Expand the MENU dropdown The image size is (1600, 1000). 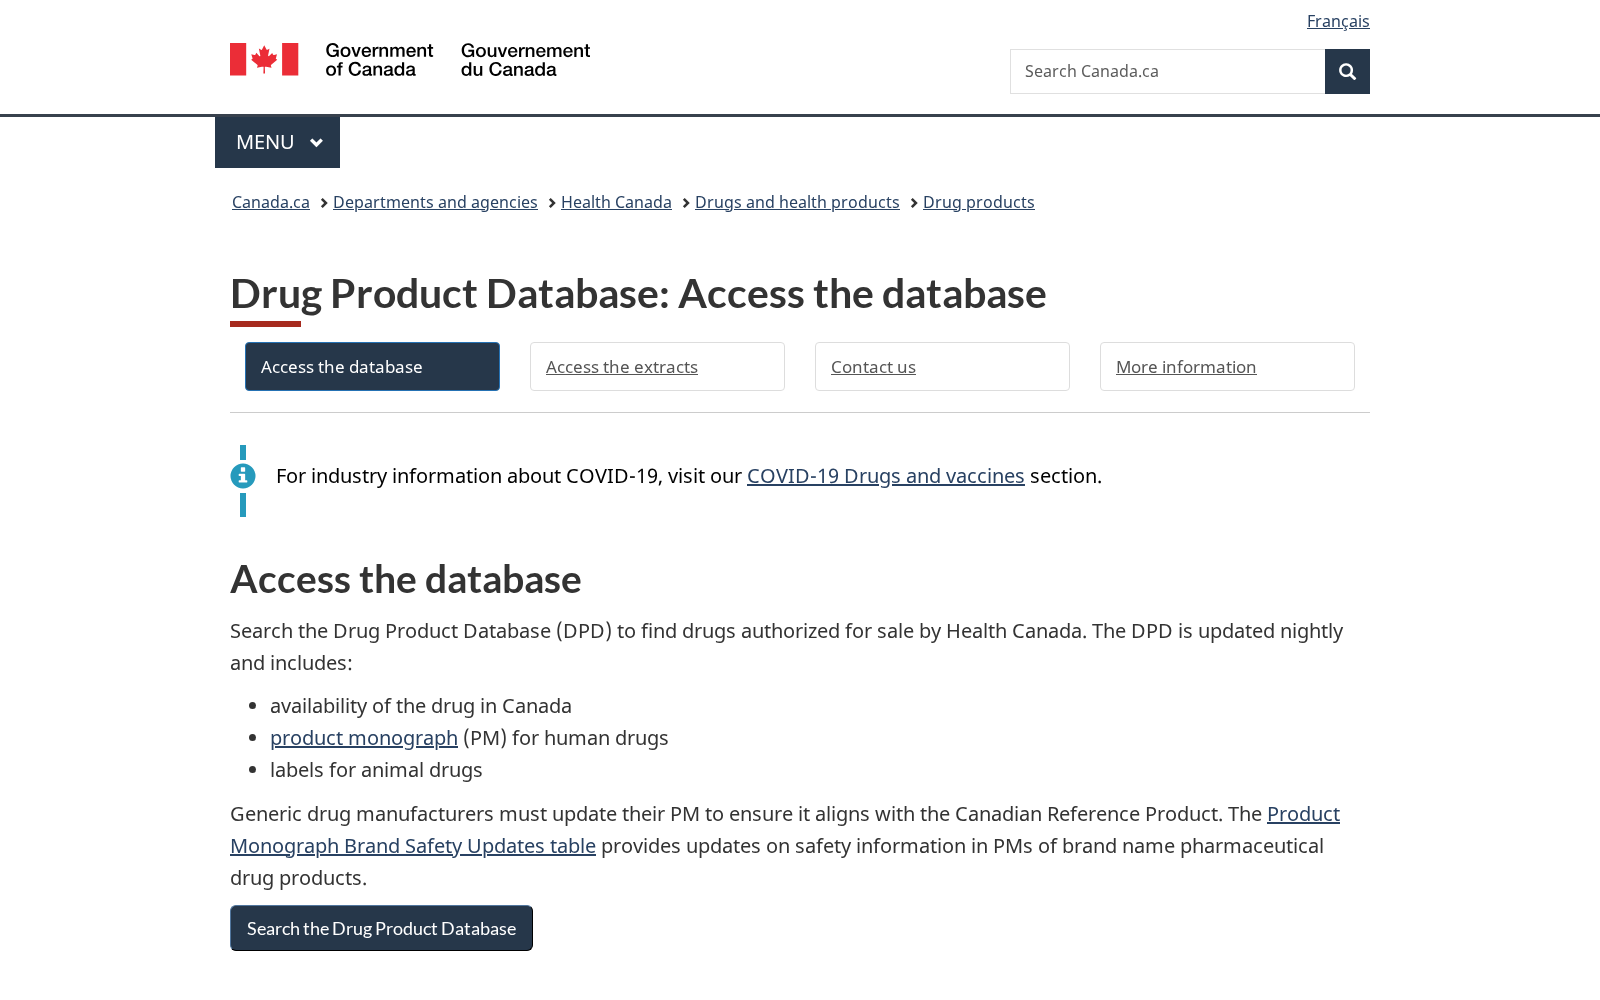pyautogui.click(x=277, y=142)
